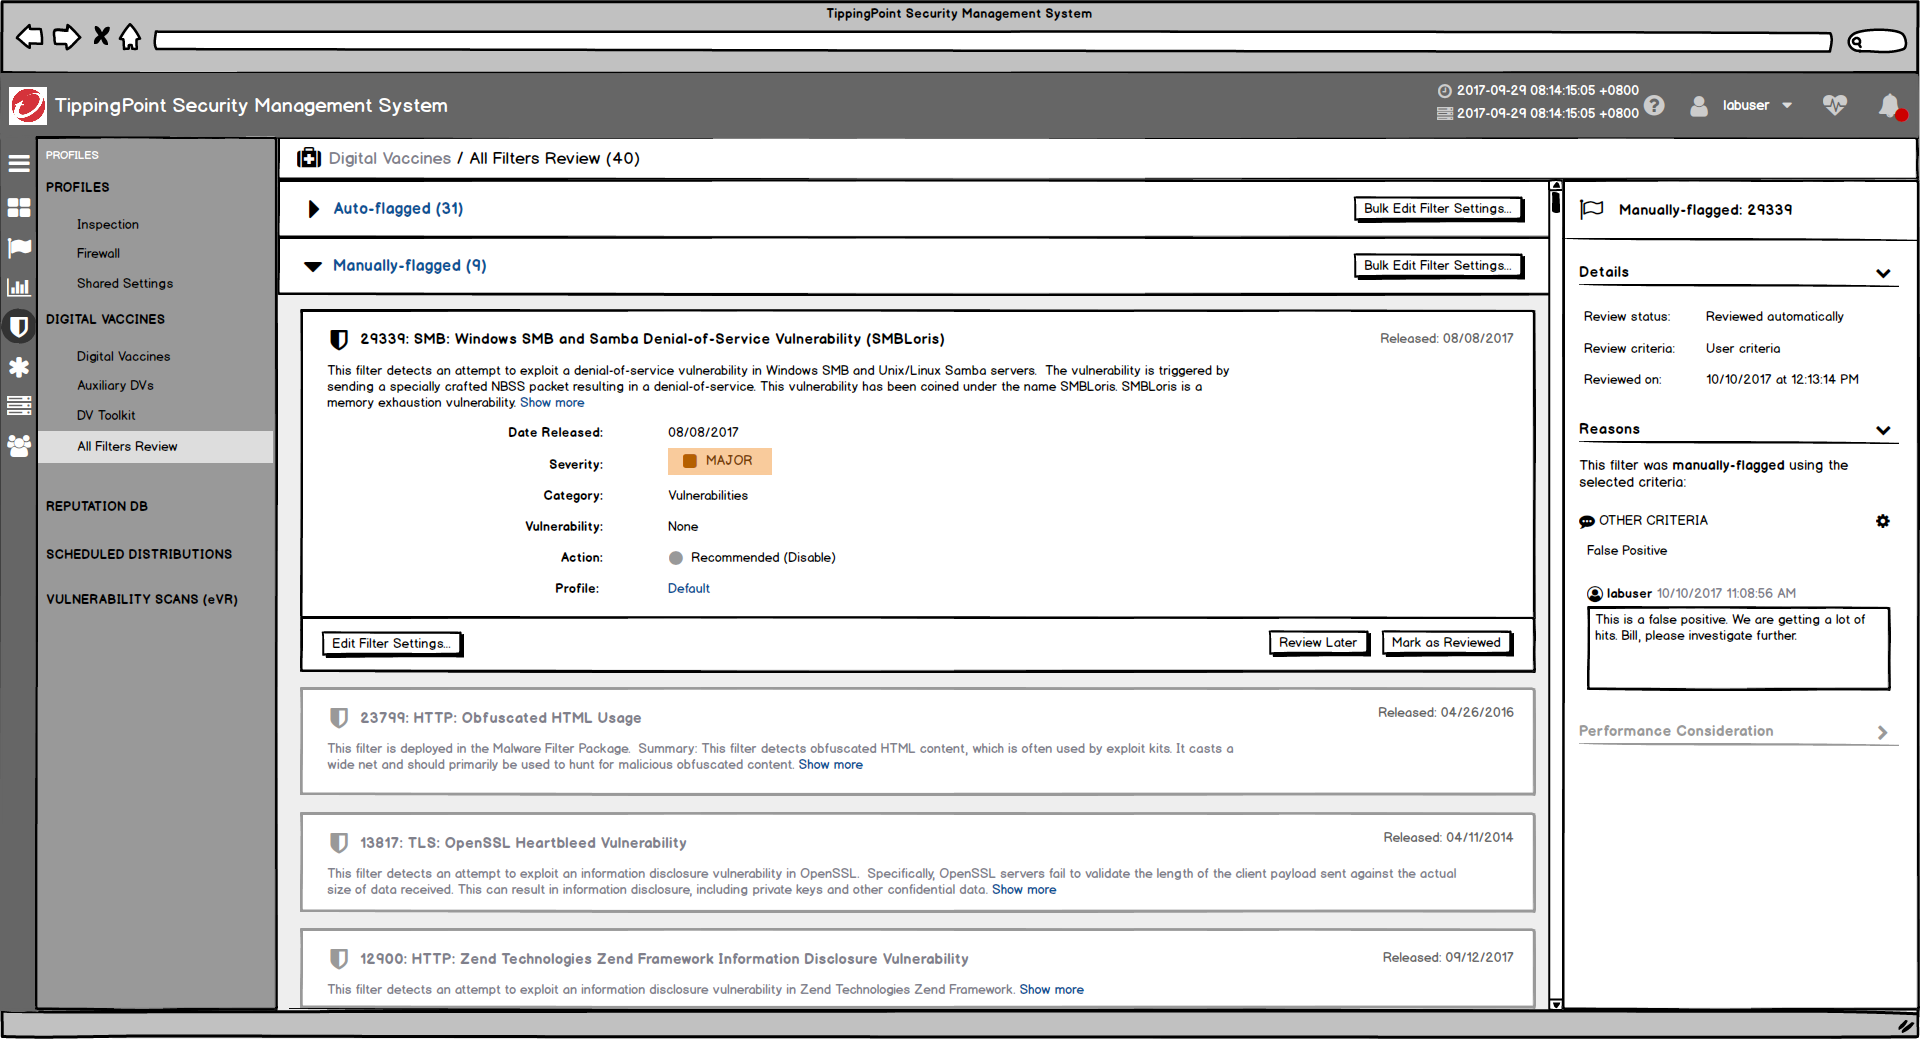1920x1039 pixels.
Task: Select DV Toolkit menu item
Action: point(106,415)
